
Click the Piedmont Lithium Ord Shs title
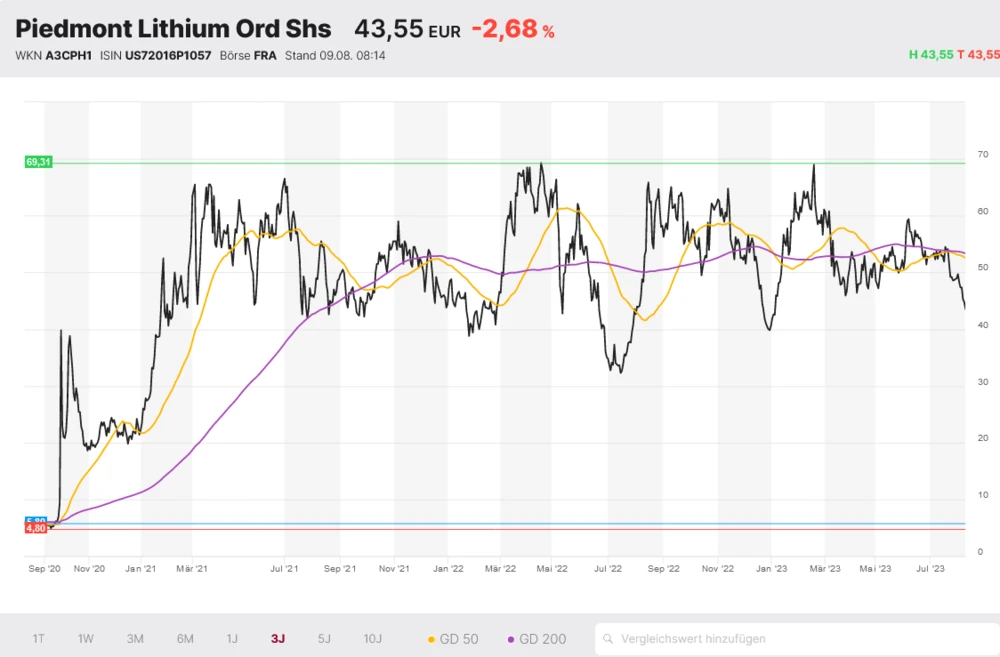pyautogui.click(x=173, y=29)
